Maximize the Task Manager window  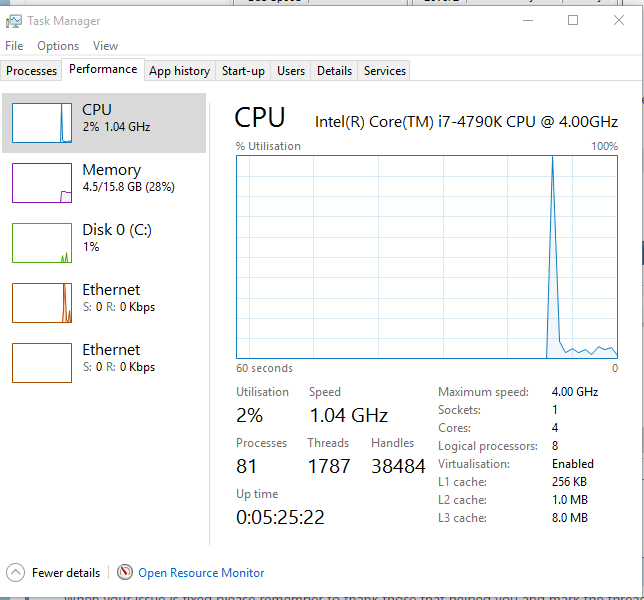573,20
